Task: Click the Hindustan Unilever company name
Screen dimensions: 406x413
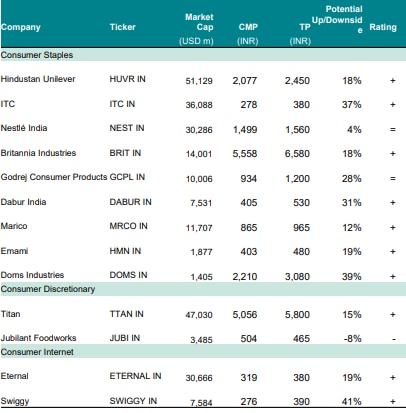Action: coord(38,79)
